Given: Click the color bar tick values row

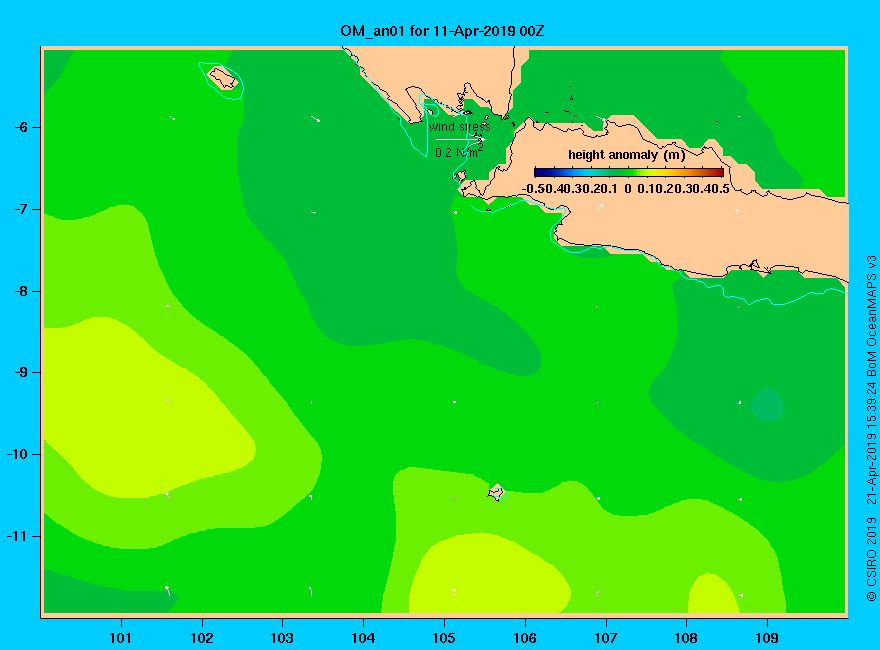Looking at the screenshot, I should [626, 189].
